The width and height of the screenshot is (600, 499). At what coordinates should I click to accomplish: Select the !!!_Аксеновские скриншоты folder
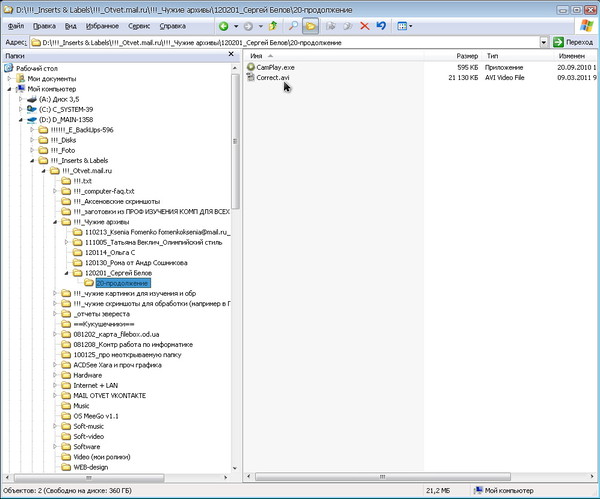(x=117, y=202)
